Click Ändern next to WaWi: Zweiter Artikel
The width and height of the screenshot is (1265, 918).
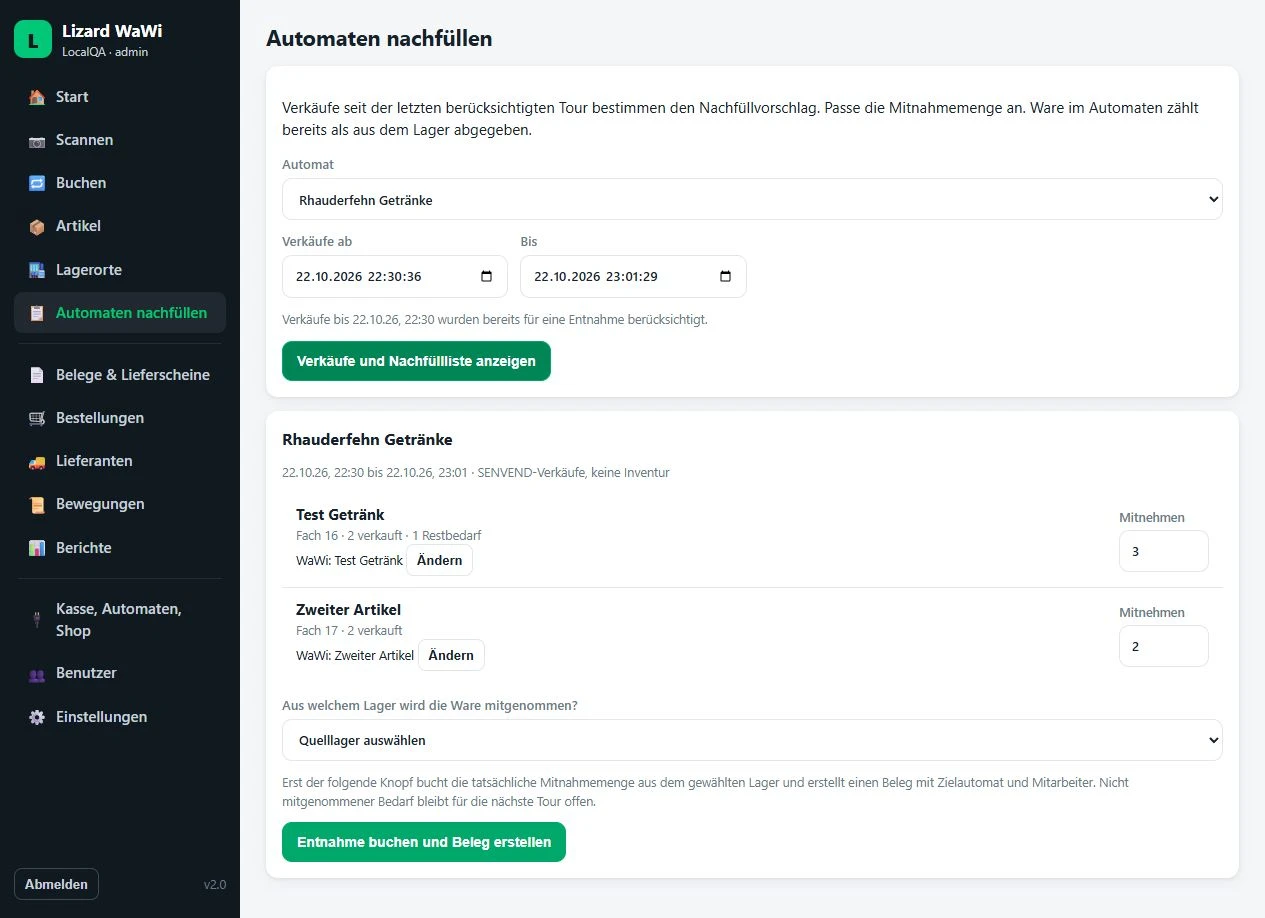tap(451, 655)
